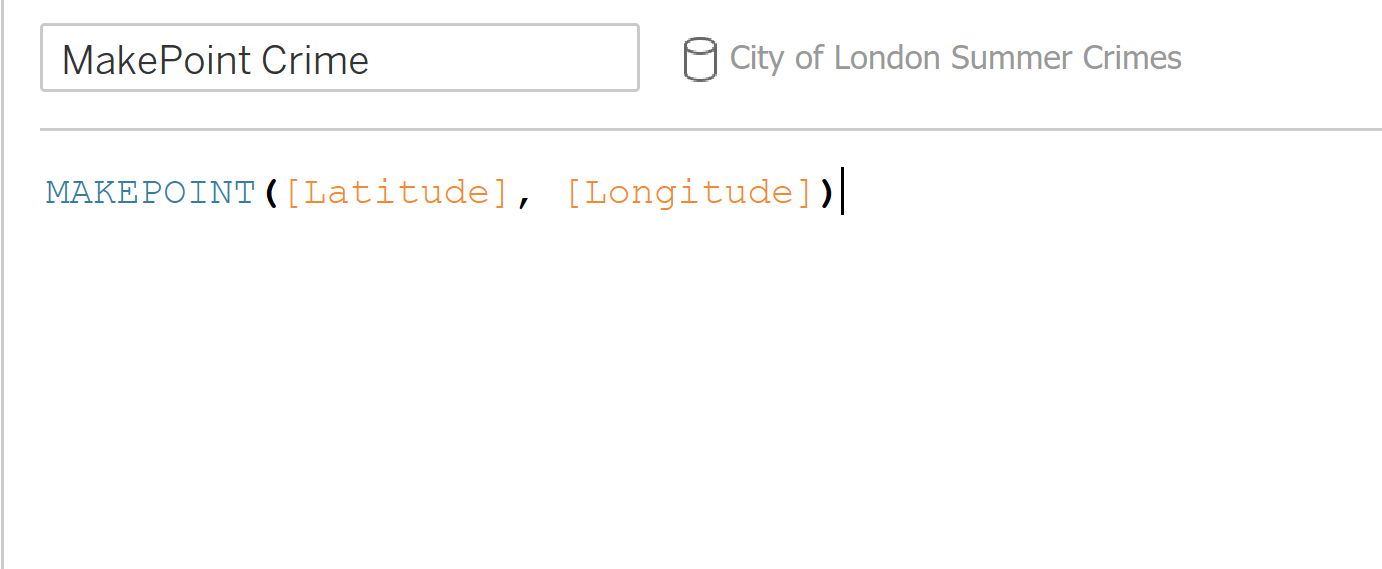Click the closing parenthesis of the formula
Viewport: 1382px width, 569px height.
(x=827, y=191)
